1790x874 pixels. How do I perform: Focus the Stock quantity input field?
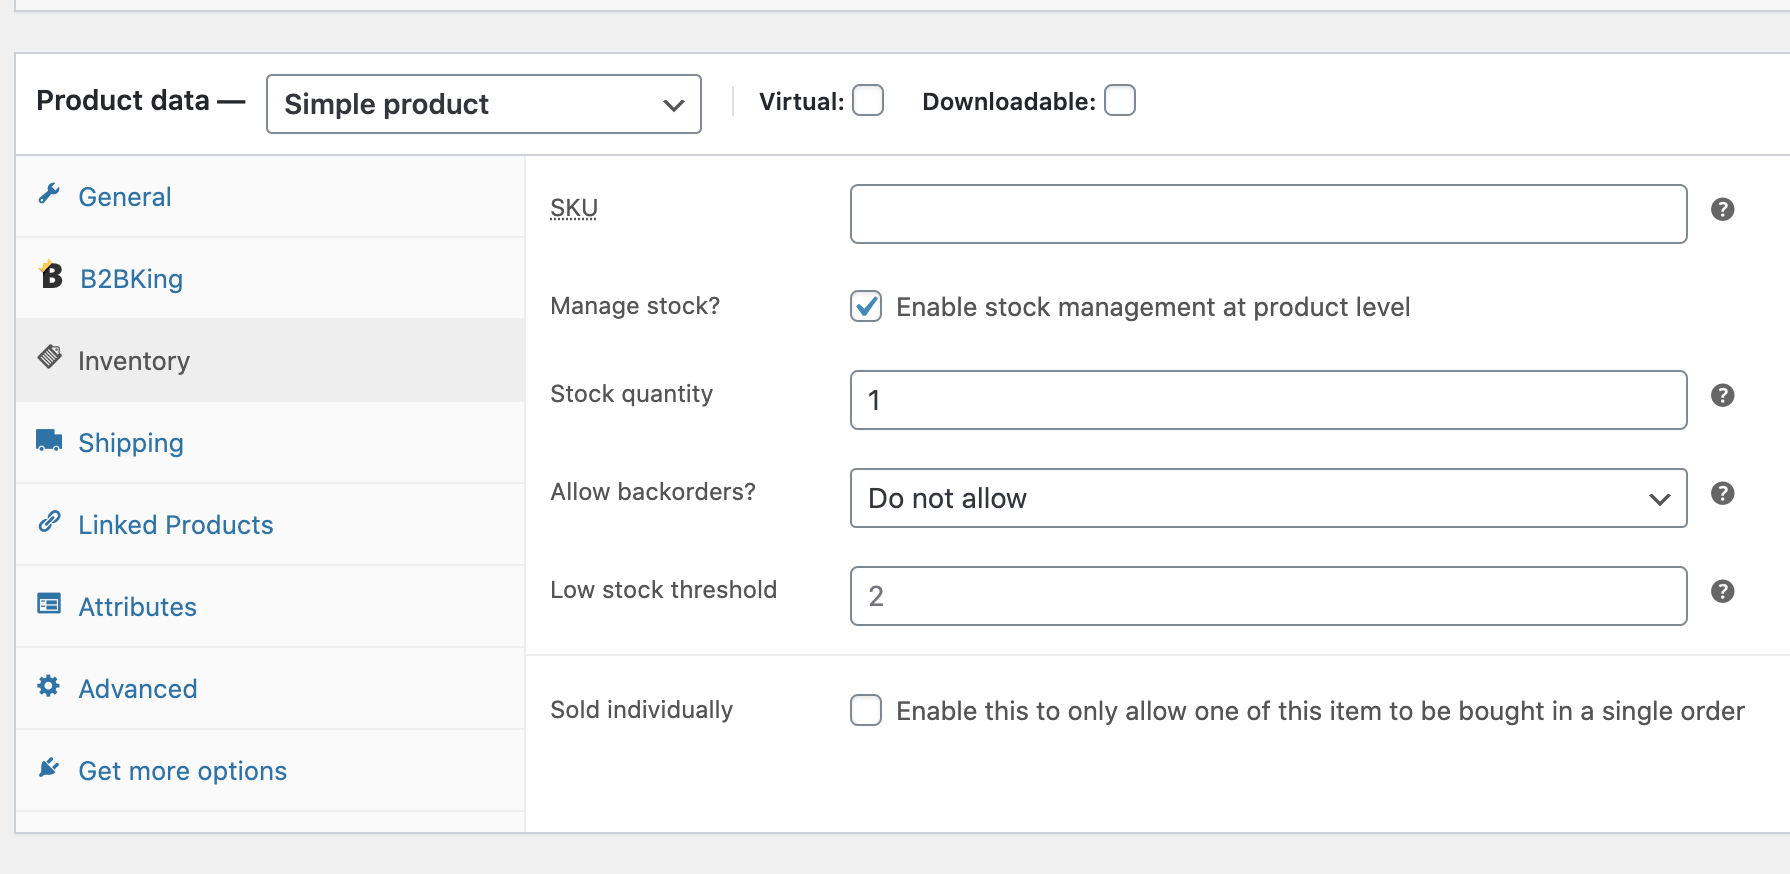(1268, 400)
